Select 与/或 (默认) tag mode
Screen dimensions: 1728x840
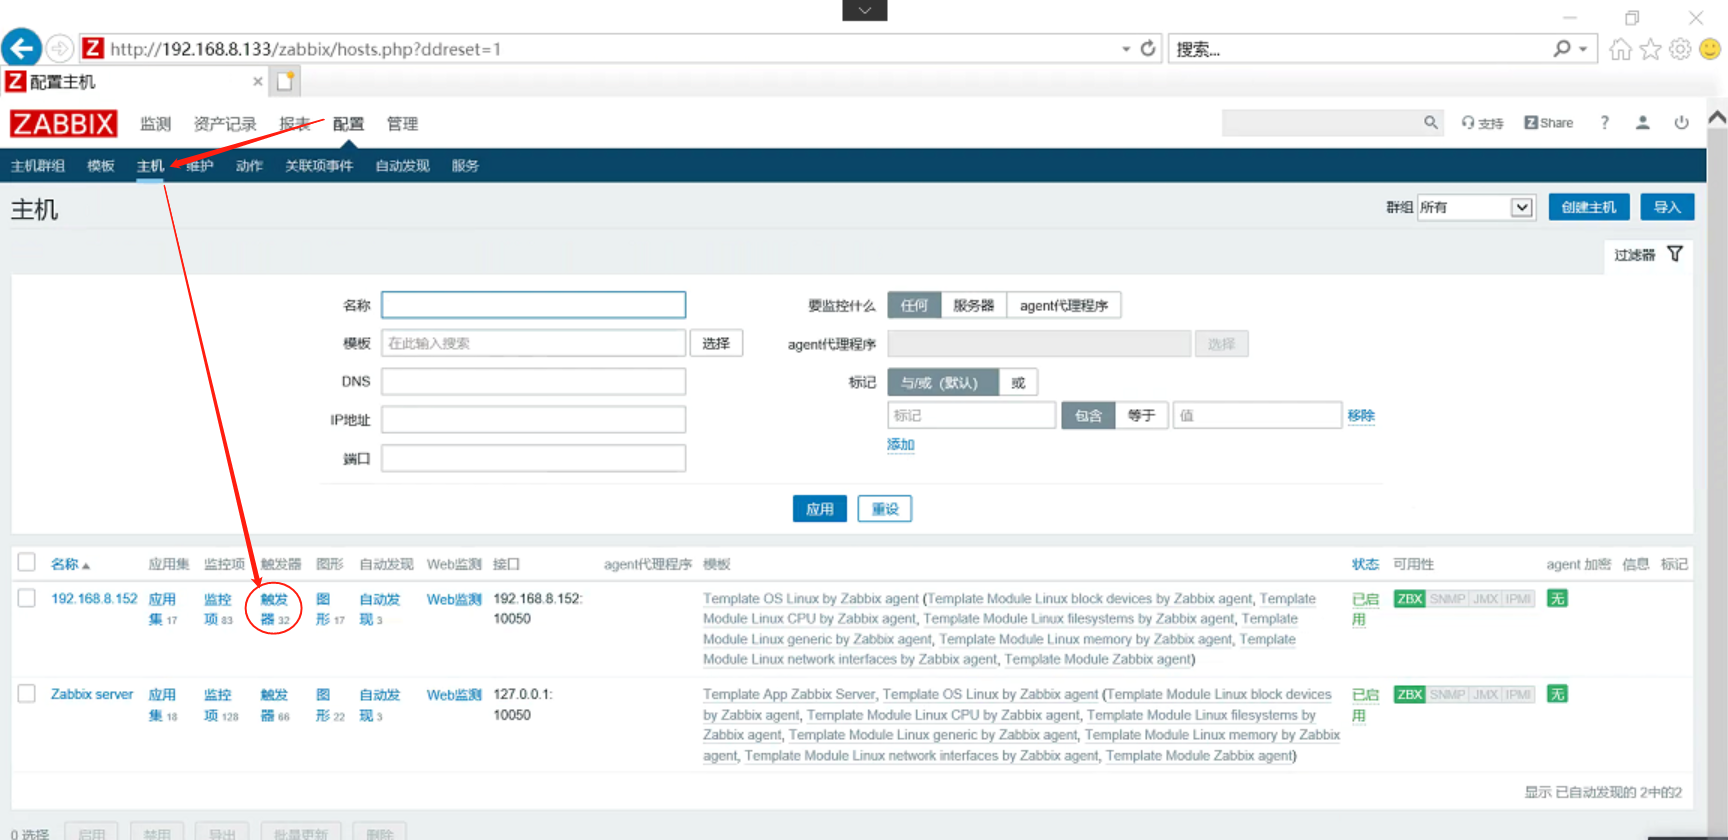942,382
